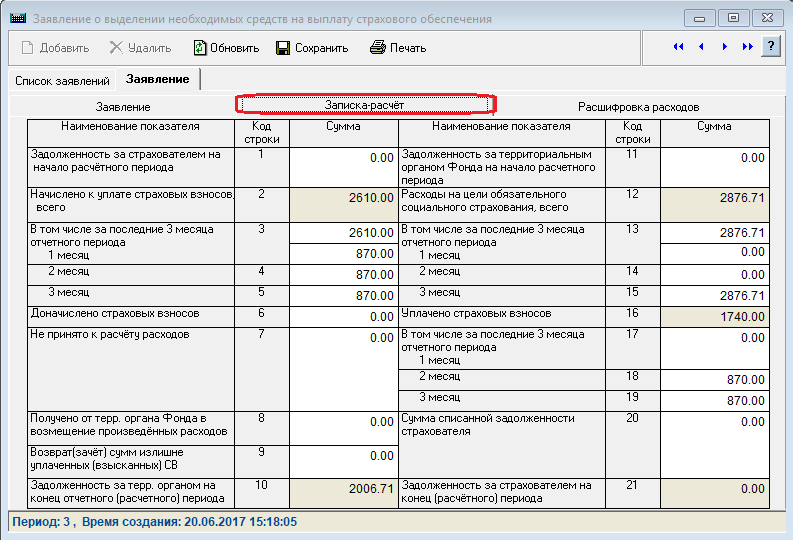Click the Обновить button label

[x=235, y=48]
